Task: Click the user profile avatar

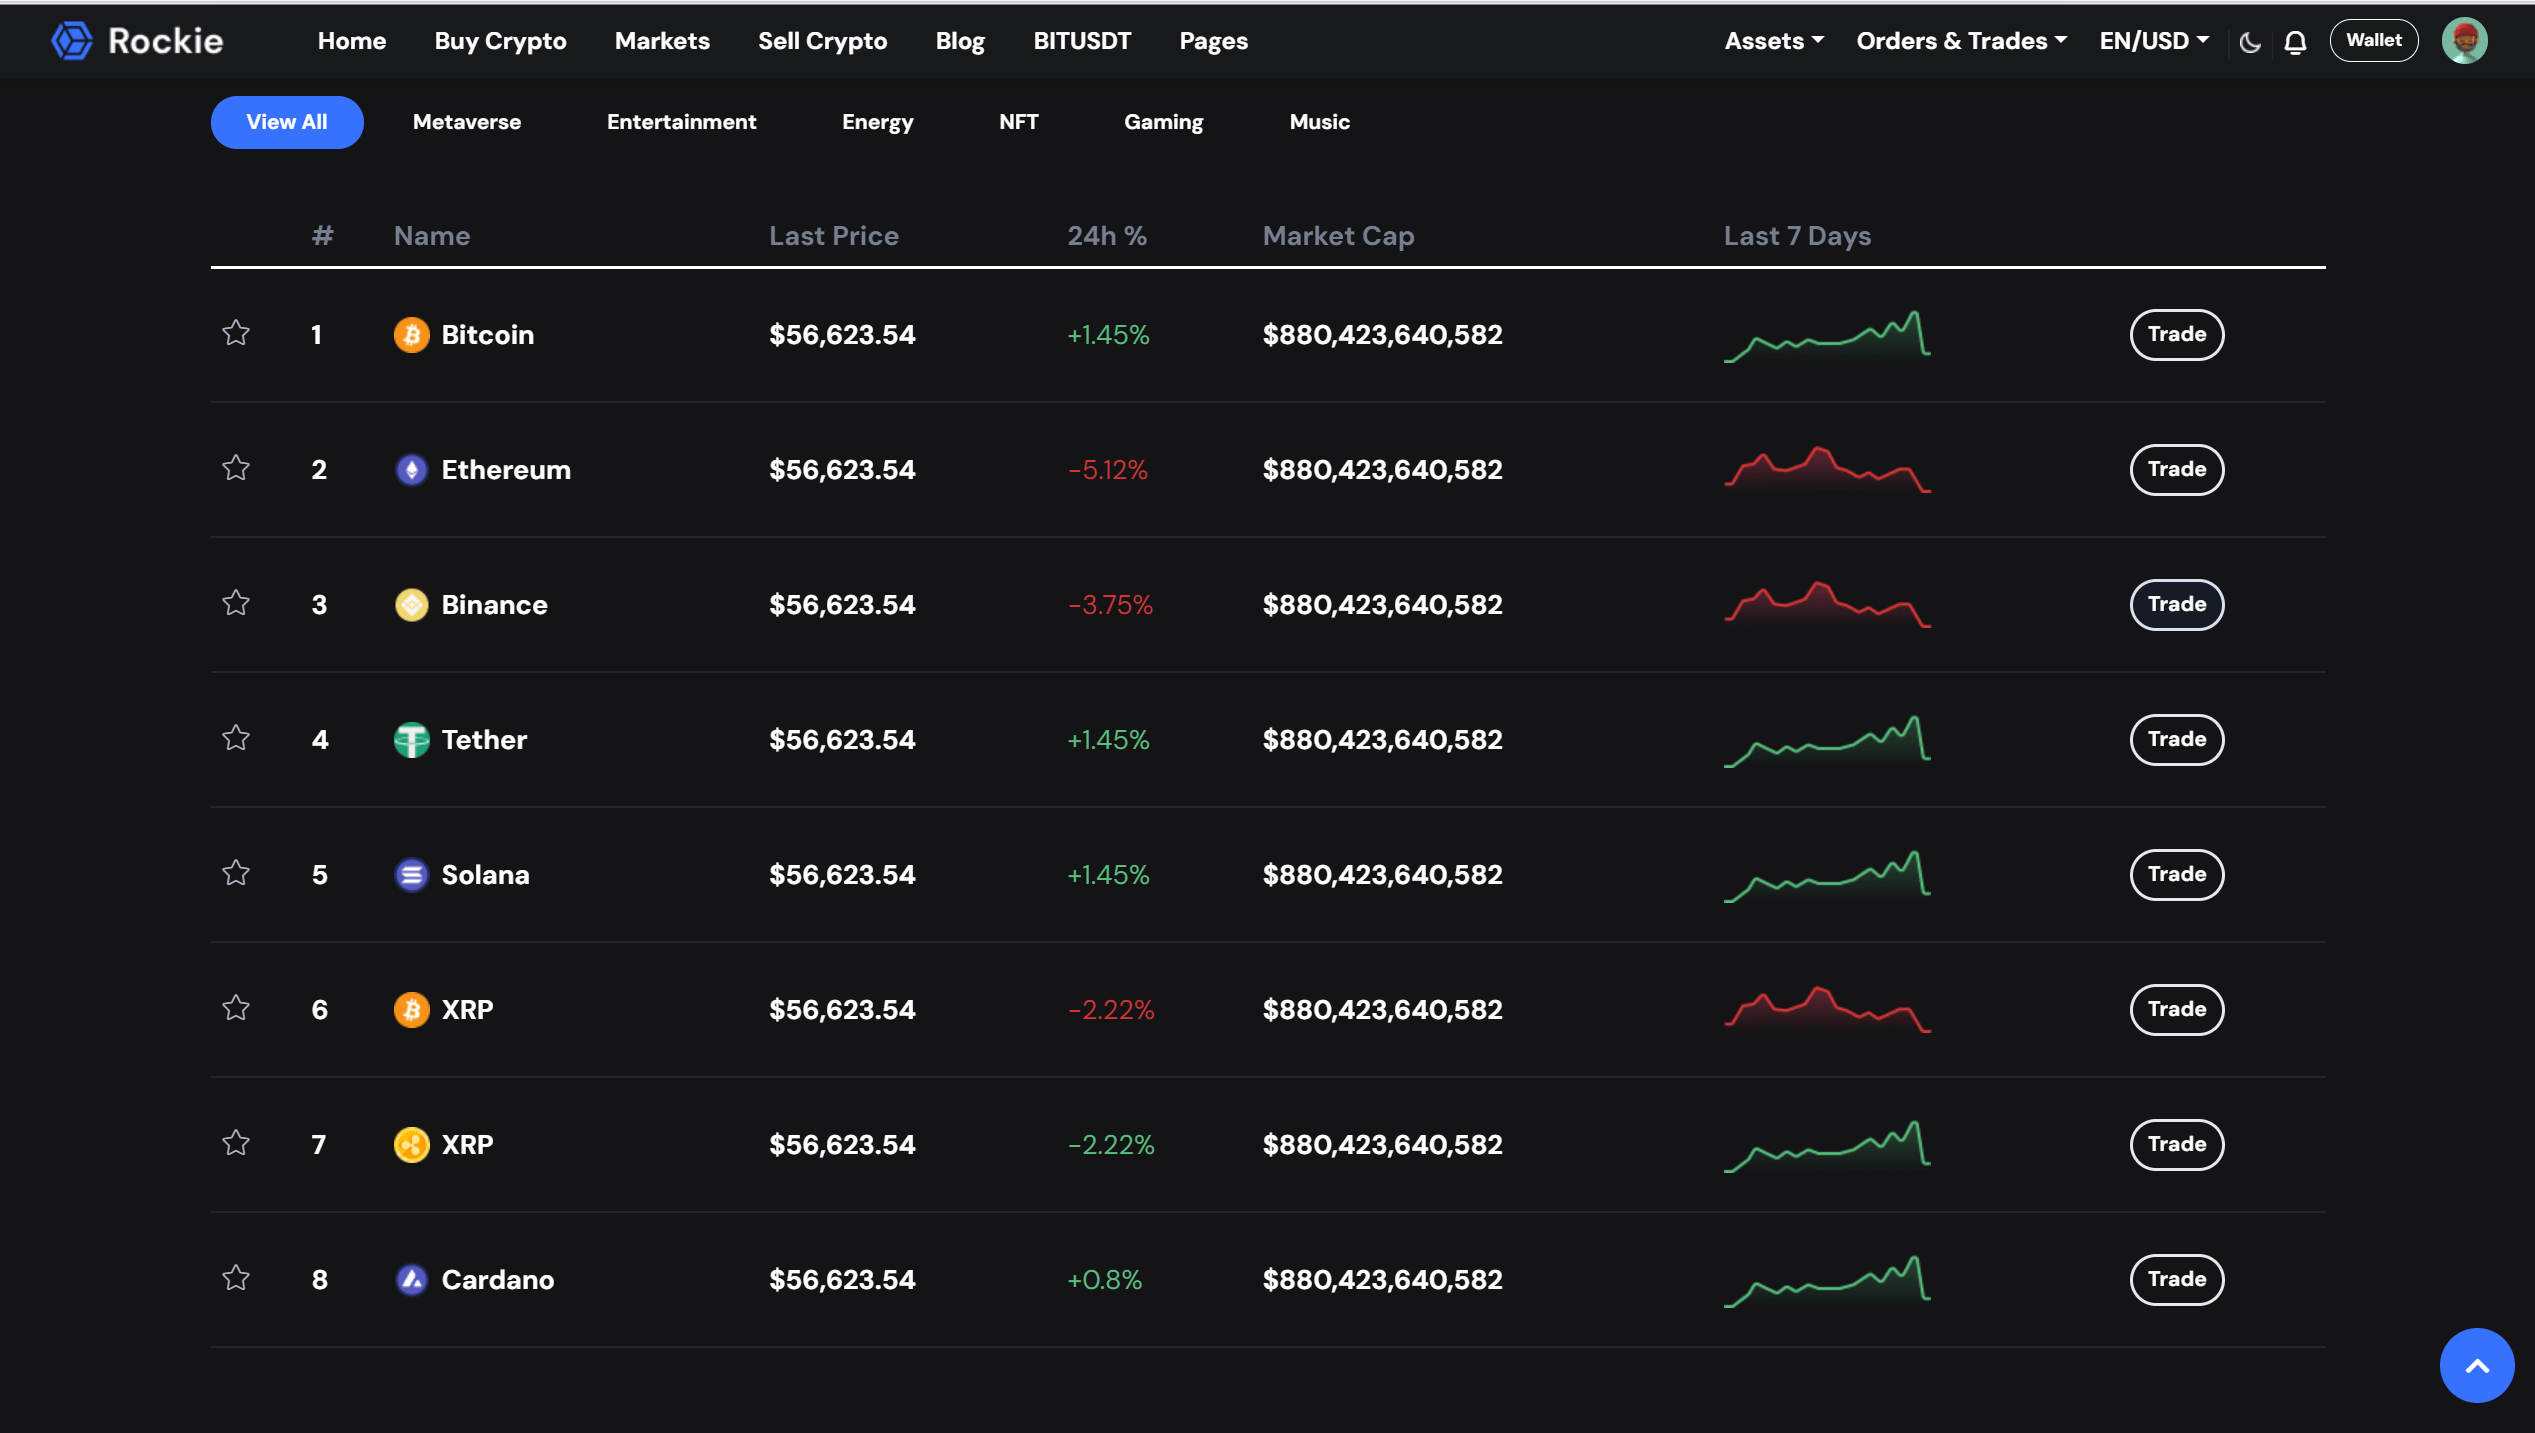Action: (2466, 40)
